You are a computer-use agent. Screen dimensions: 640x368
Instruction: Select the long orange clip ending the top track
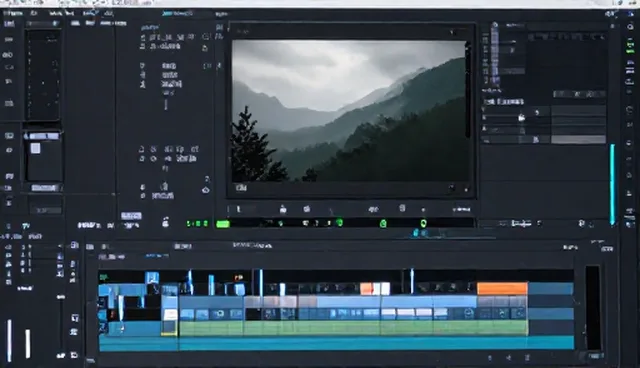pyautogui.click(x=502, y=288)
